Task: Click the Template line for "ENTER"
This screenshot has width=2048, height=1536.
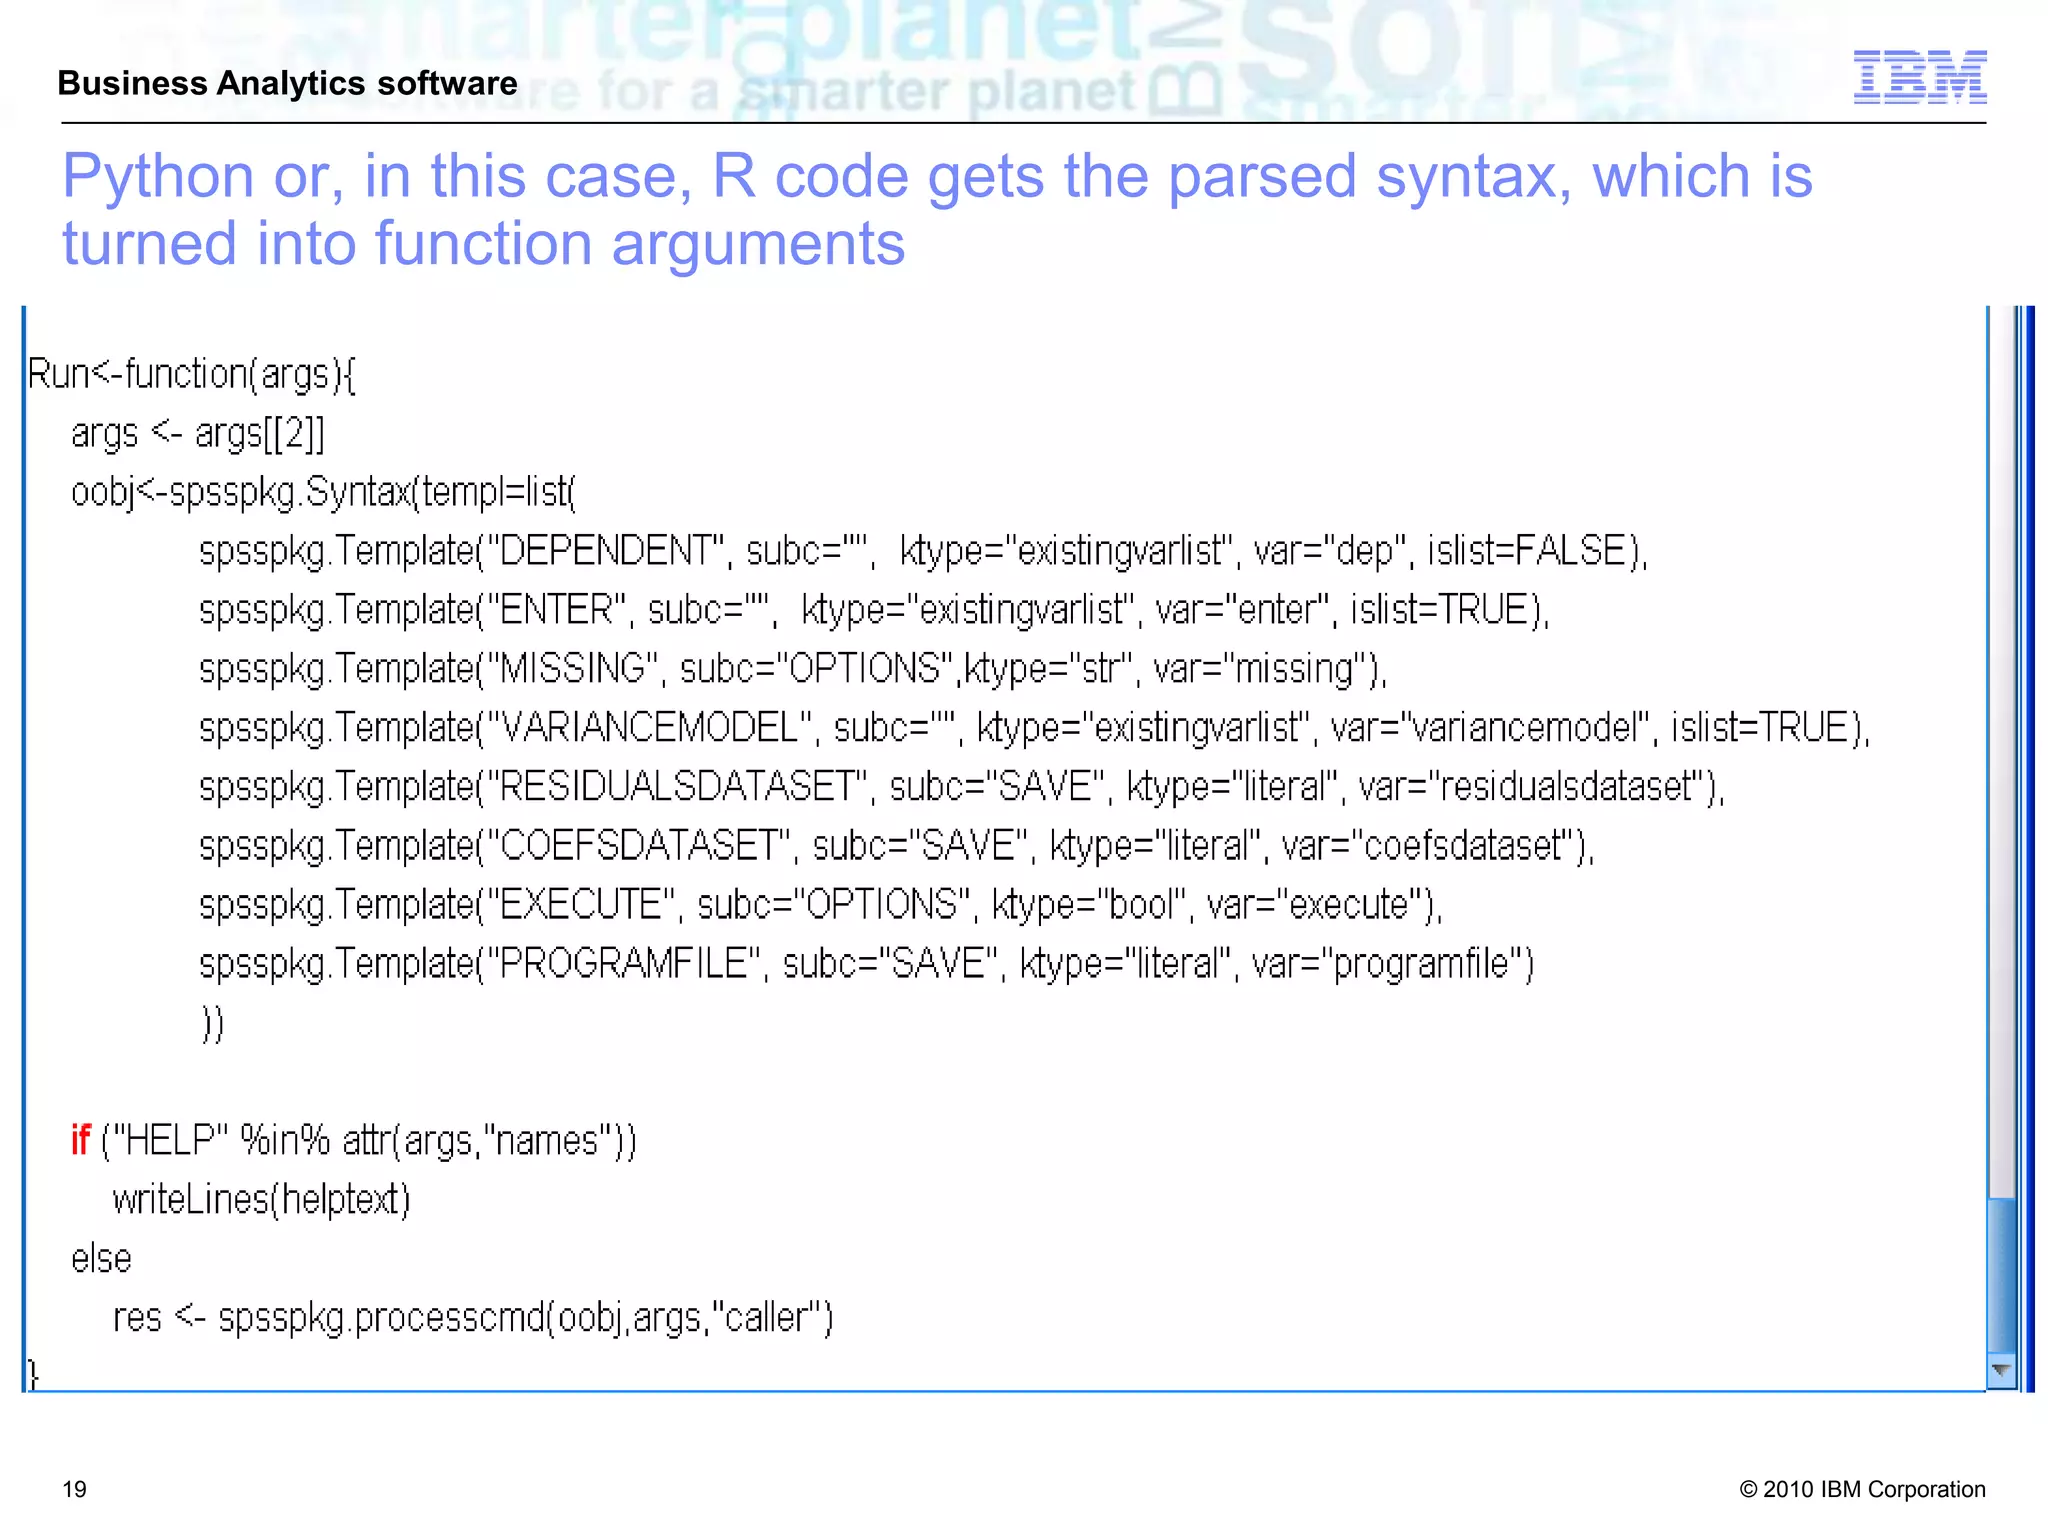Action: click(874, 611)
